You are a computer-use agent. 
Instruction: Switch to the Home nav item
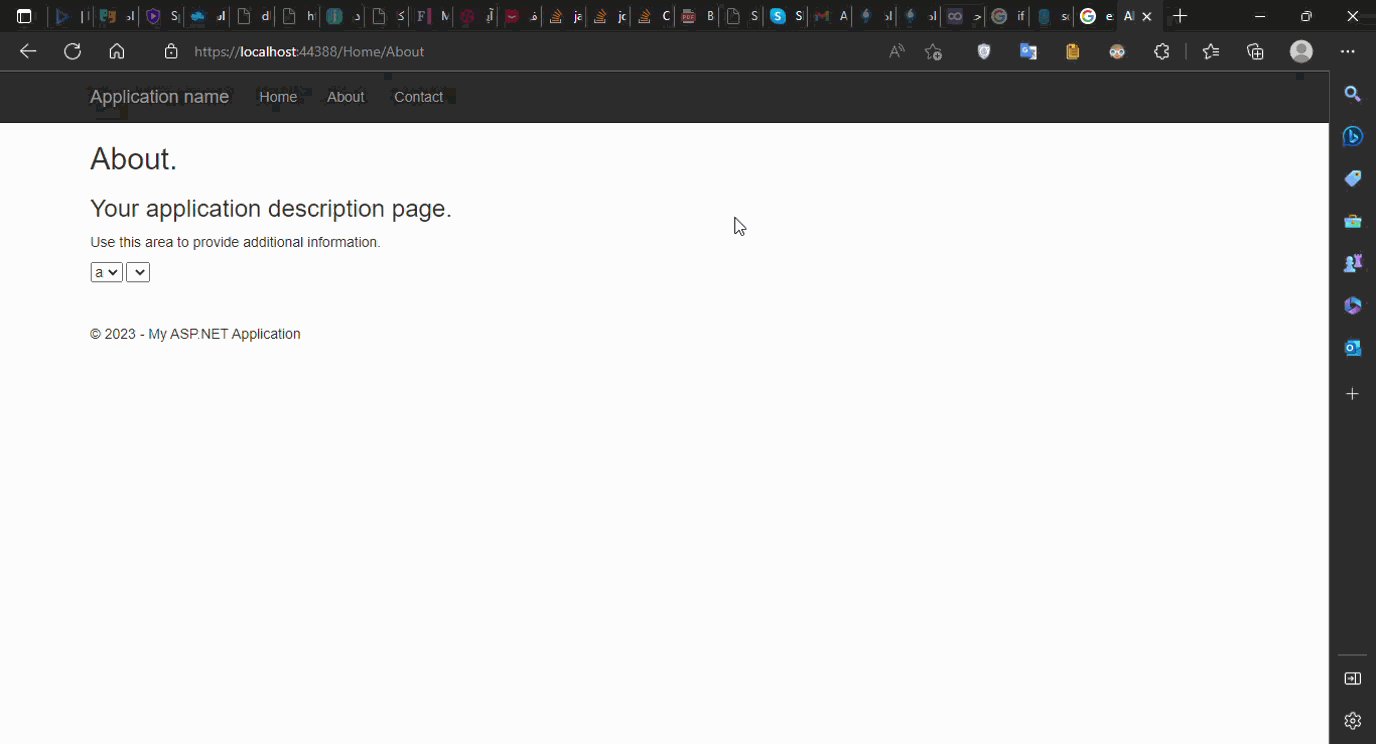tap(278, 96)
